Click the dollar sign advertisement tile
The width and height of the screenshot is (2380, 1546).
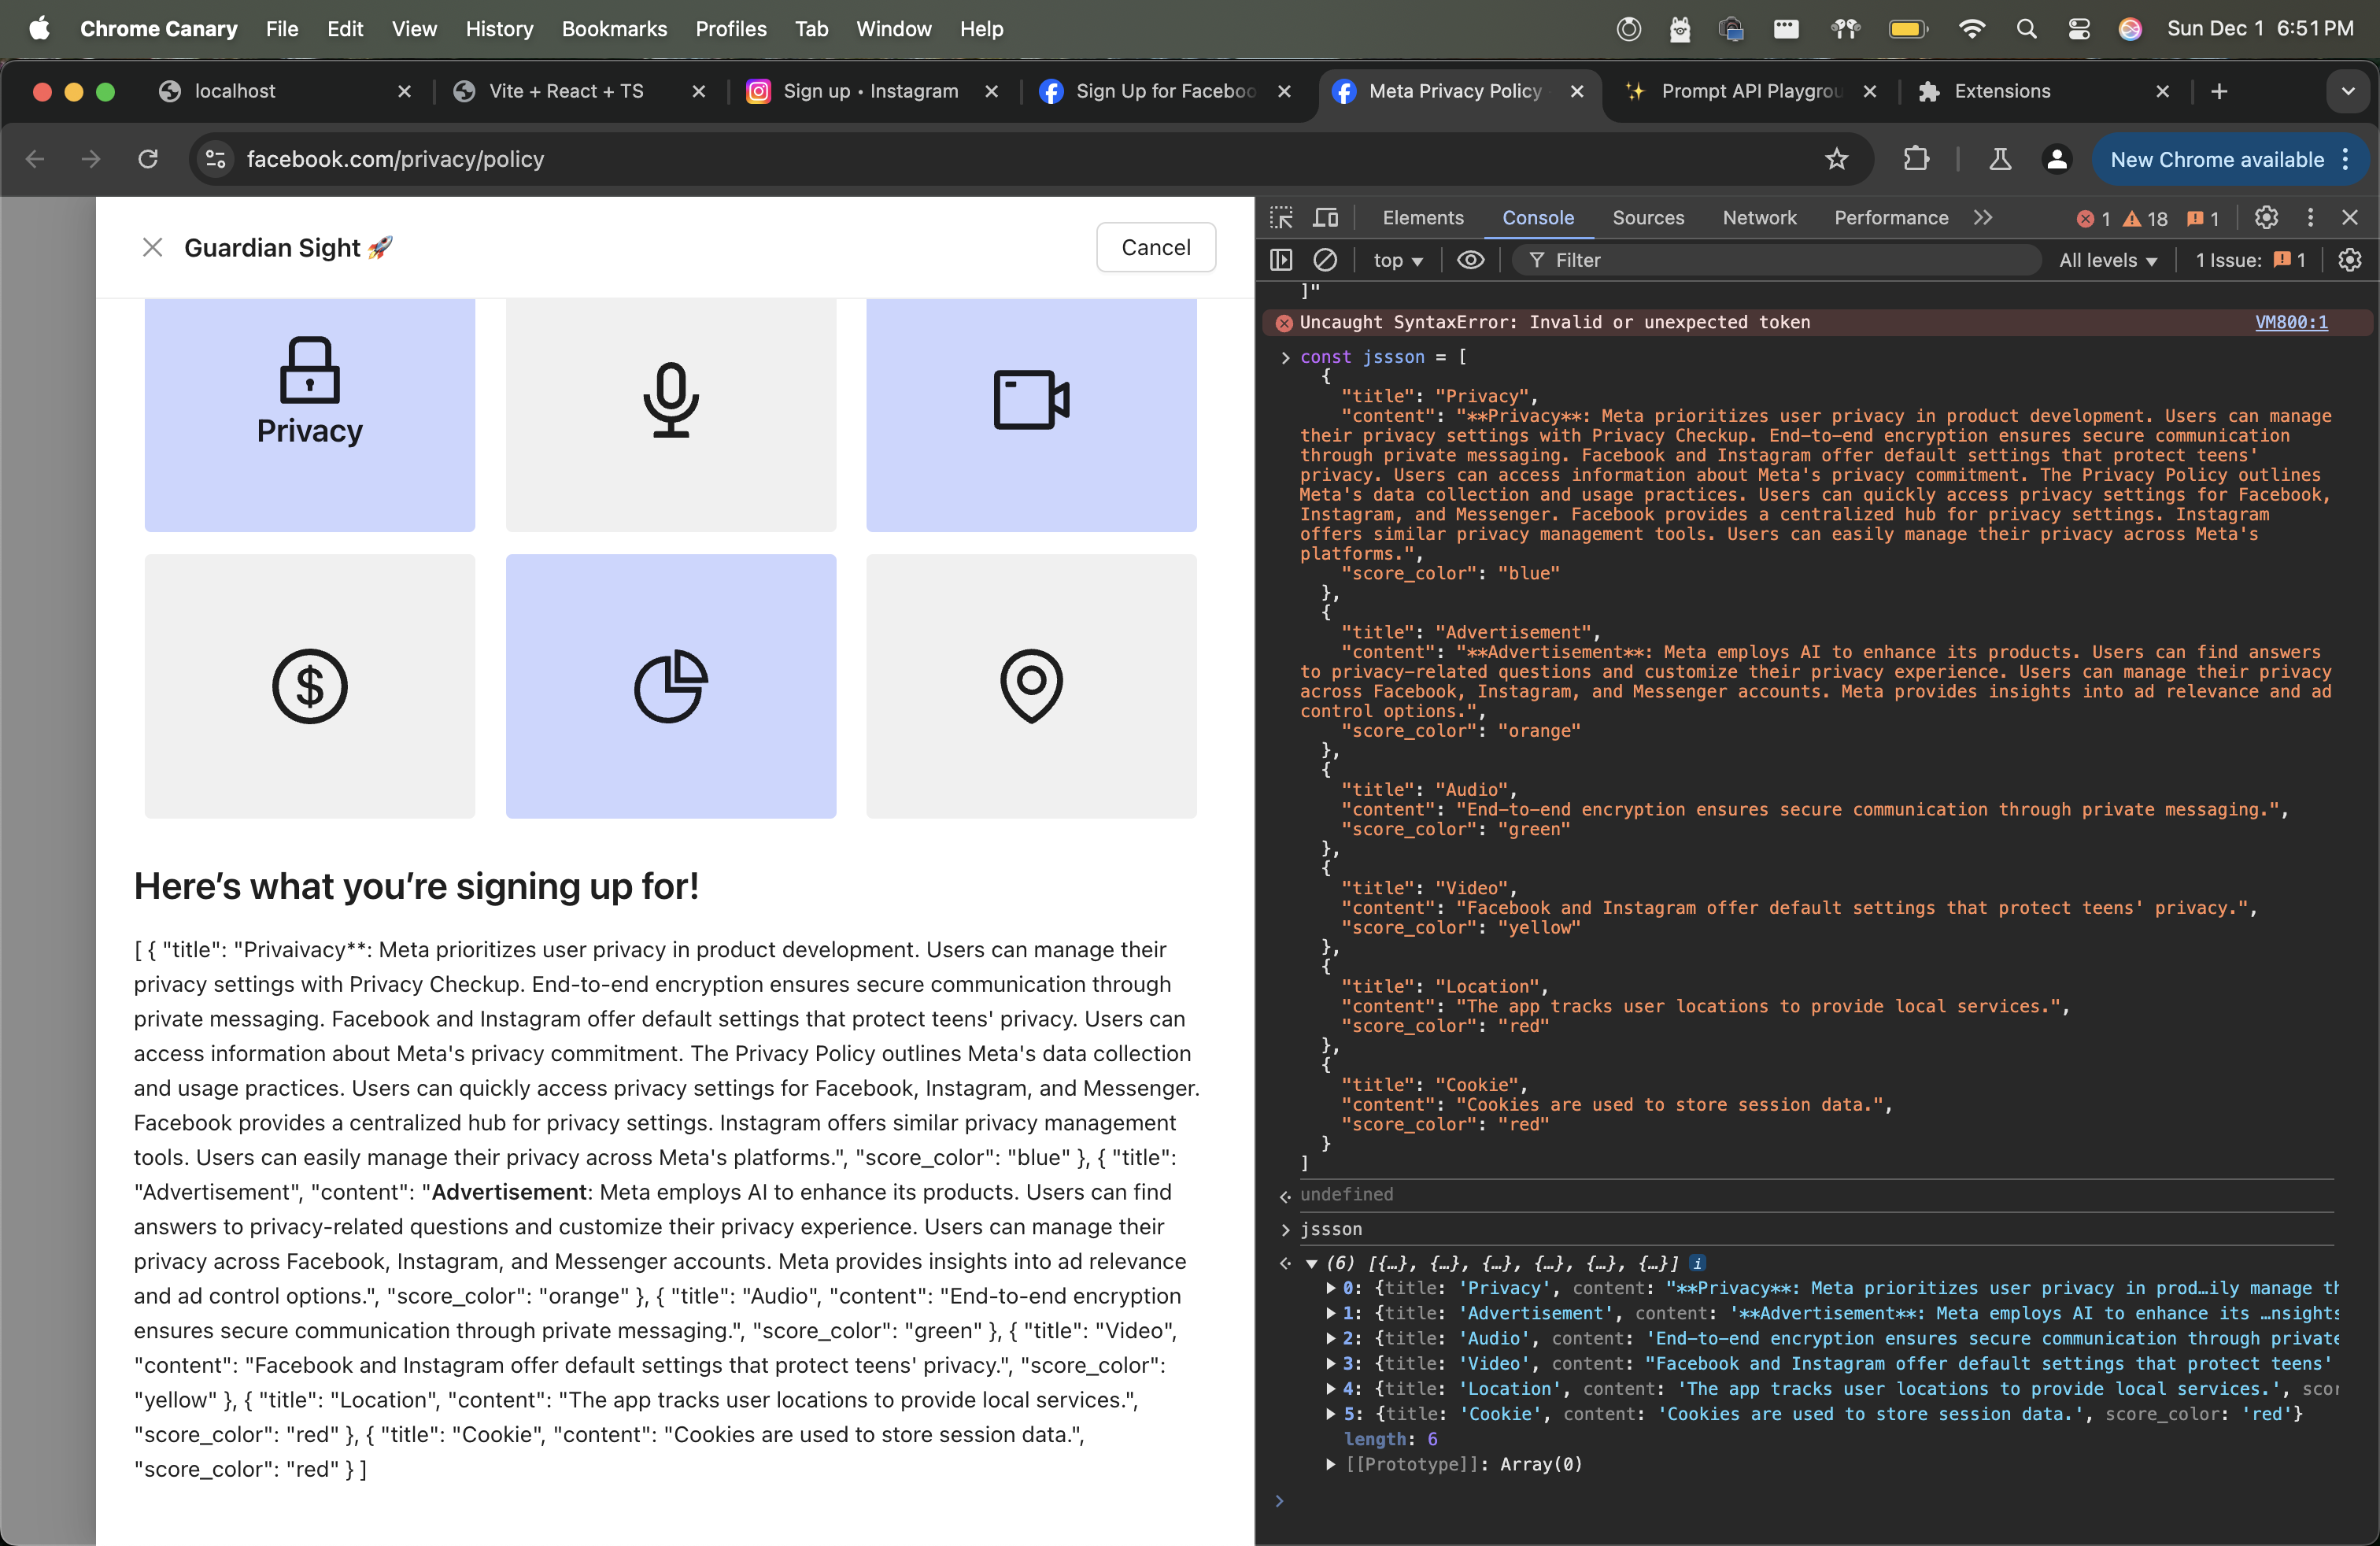(x=310, y=686)
